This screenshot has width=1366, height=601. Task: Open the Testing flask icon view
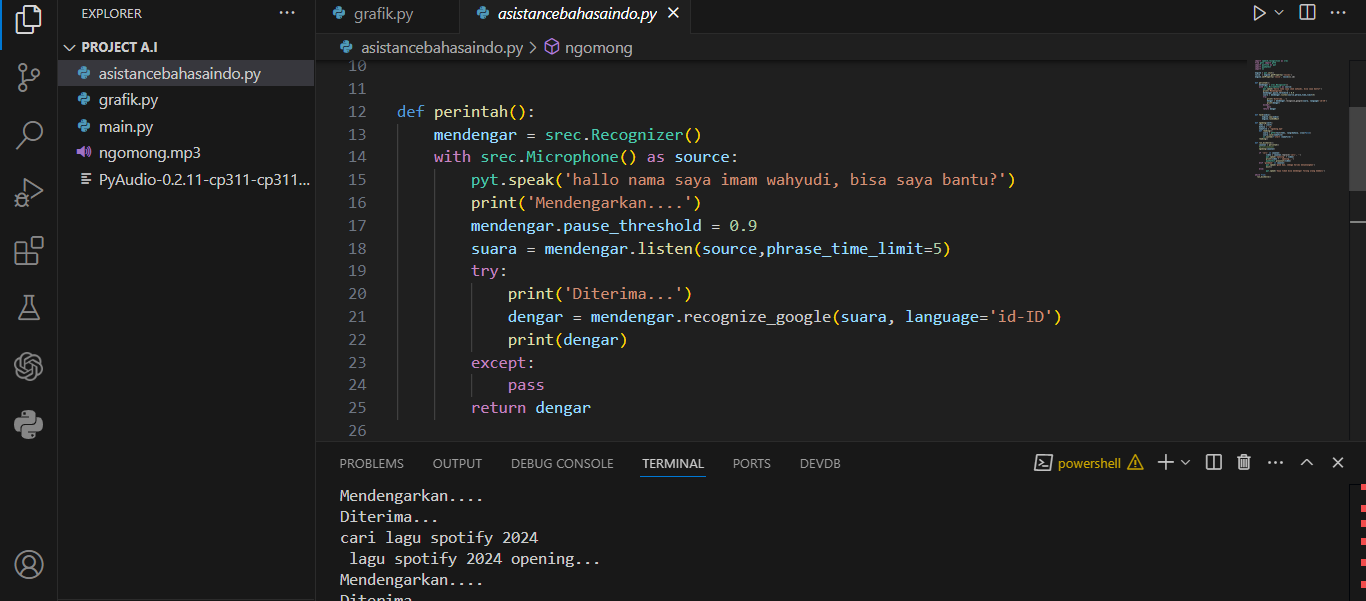[x=29, y=309]
